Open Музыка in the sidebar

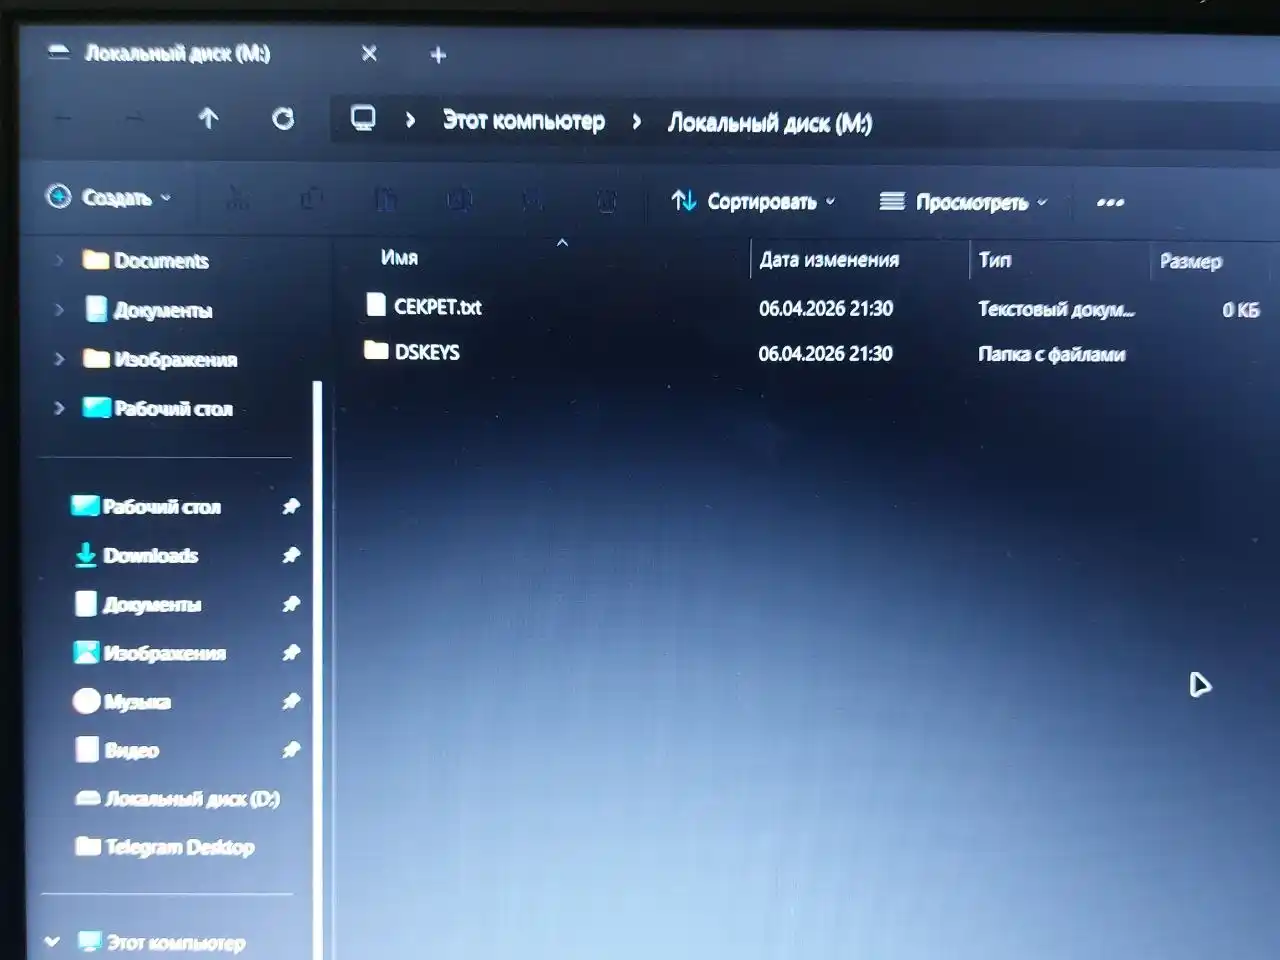[122, 701]
